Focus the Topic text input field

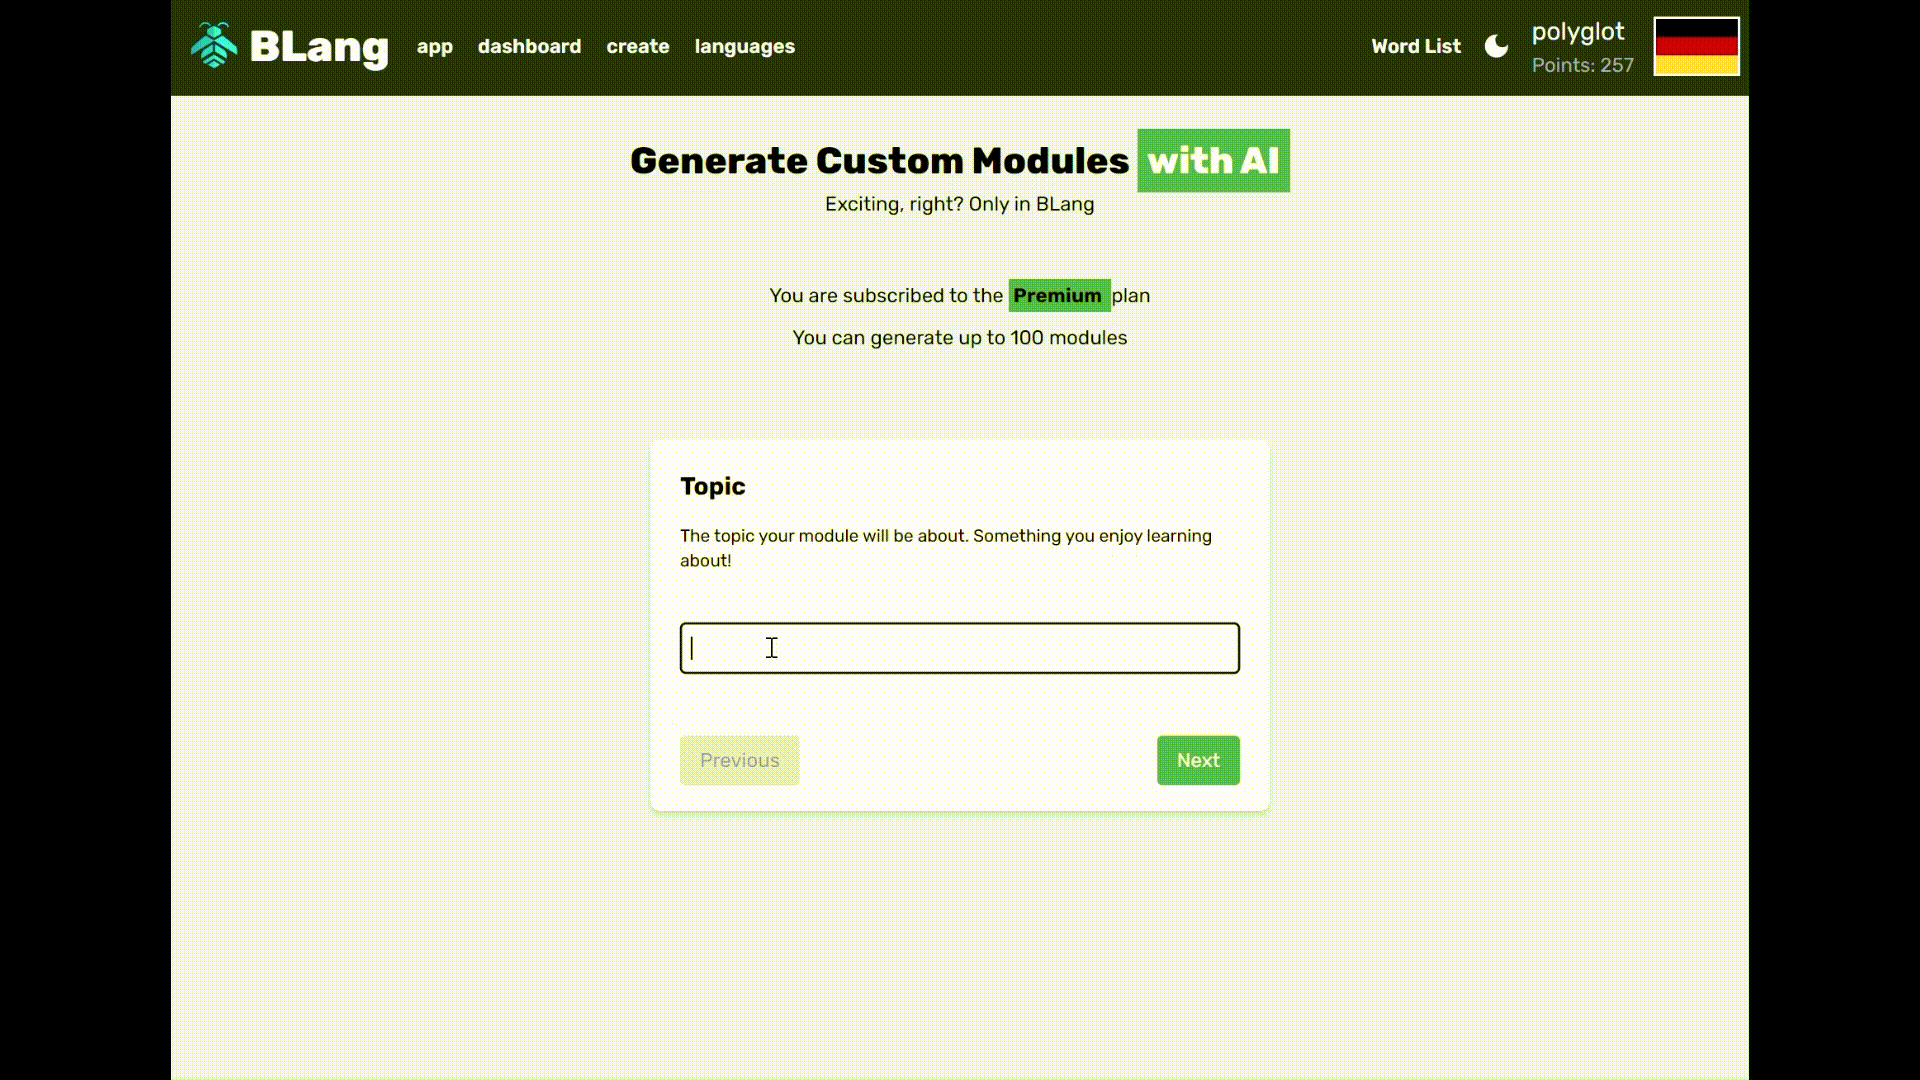[x=959, y=648]
